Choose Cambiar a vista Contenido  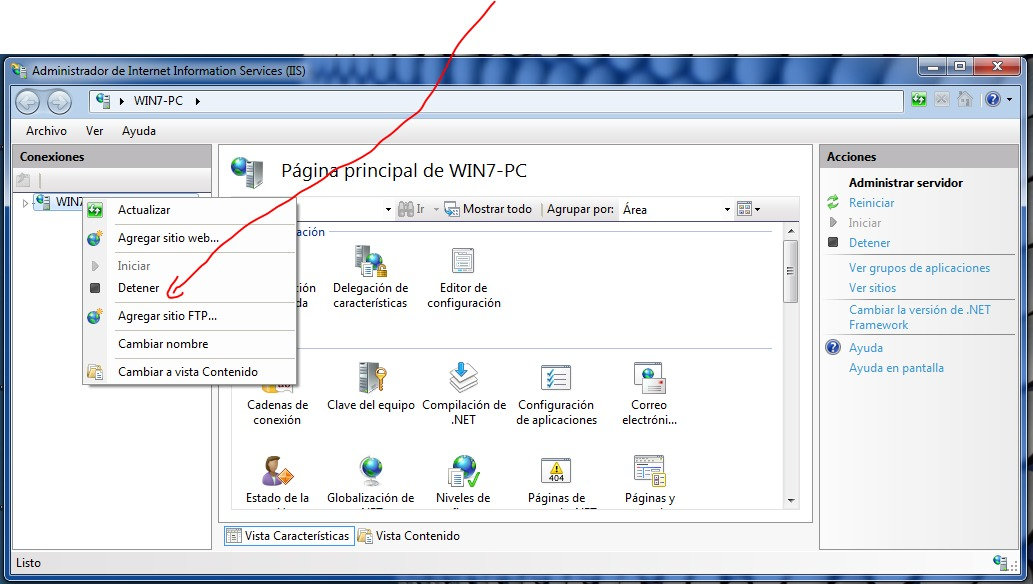(190, 372)
